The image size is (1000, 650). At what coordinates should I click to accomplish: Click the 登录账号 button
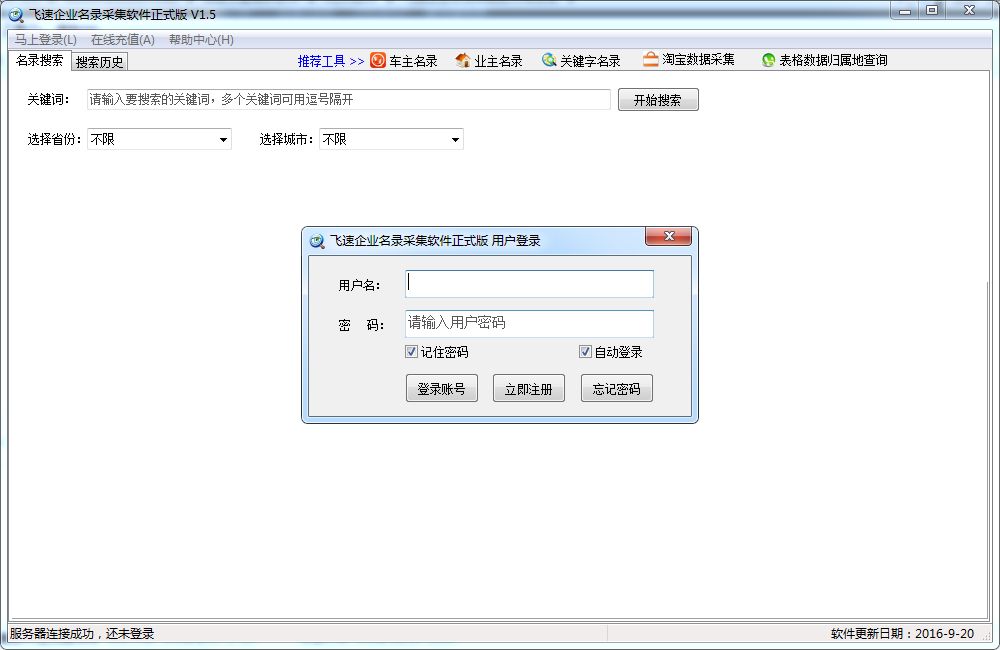(441, 388)
